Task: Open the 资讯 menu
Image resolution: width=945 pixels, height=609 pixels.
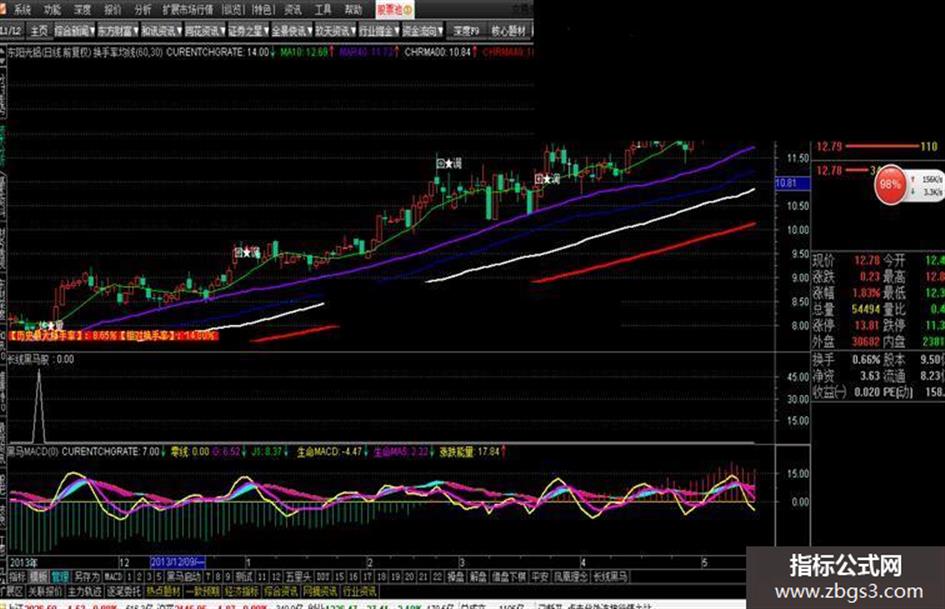Action: click(293, 10)
